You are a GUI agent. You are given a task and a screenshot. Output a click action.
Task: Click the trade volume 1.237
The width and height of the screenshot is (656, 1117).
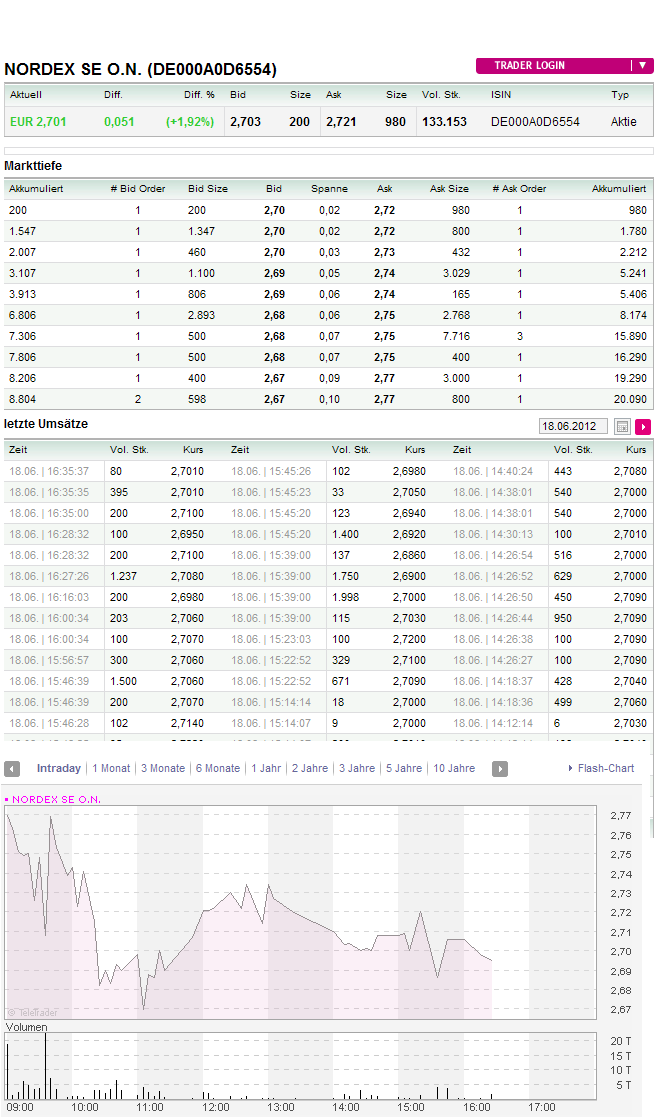[x=123, y=576]
